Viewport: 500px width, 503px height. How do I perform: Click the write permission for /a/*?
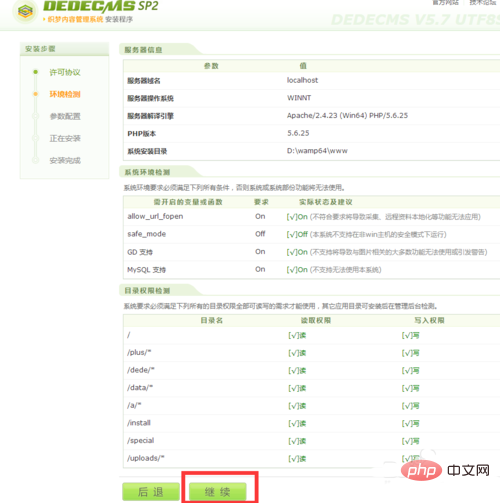pyautogui.click(x=410, y=406)
